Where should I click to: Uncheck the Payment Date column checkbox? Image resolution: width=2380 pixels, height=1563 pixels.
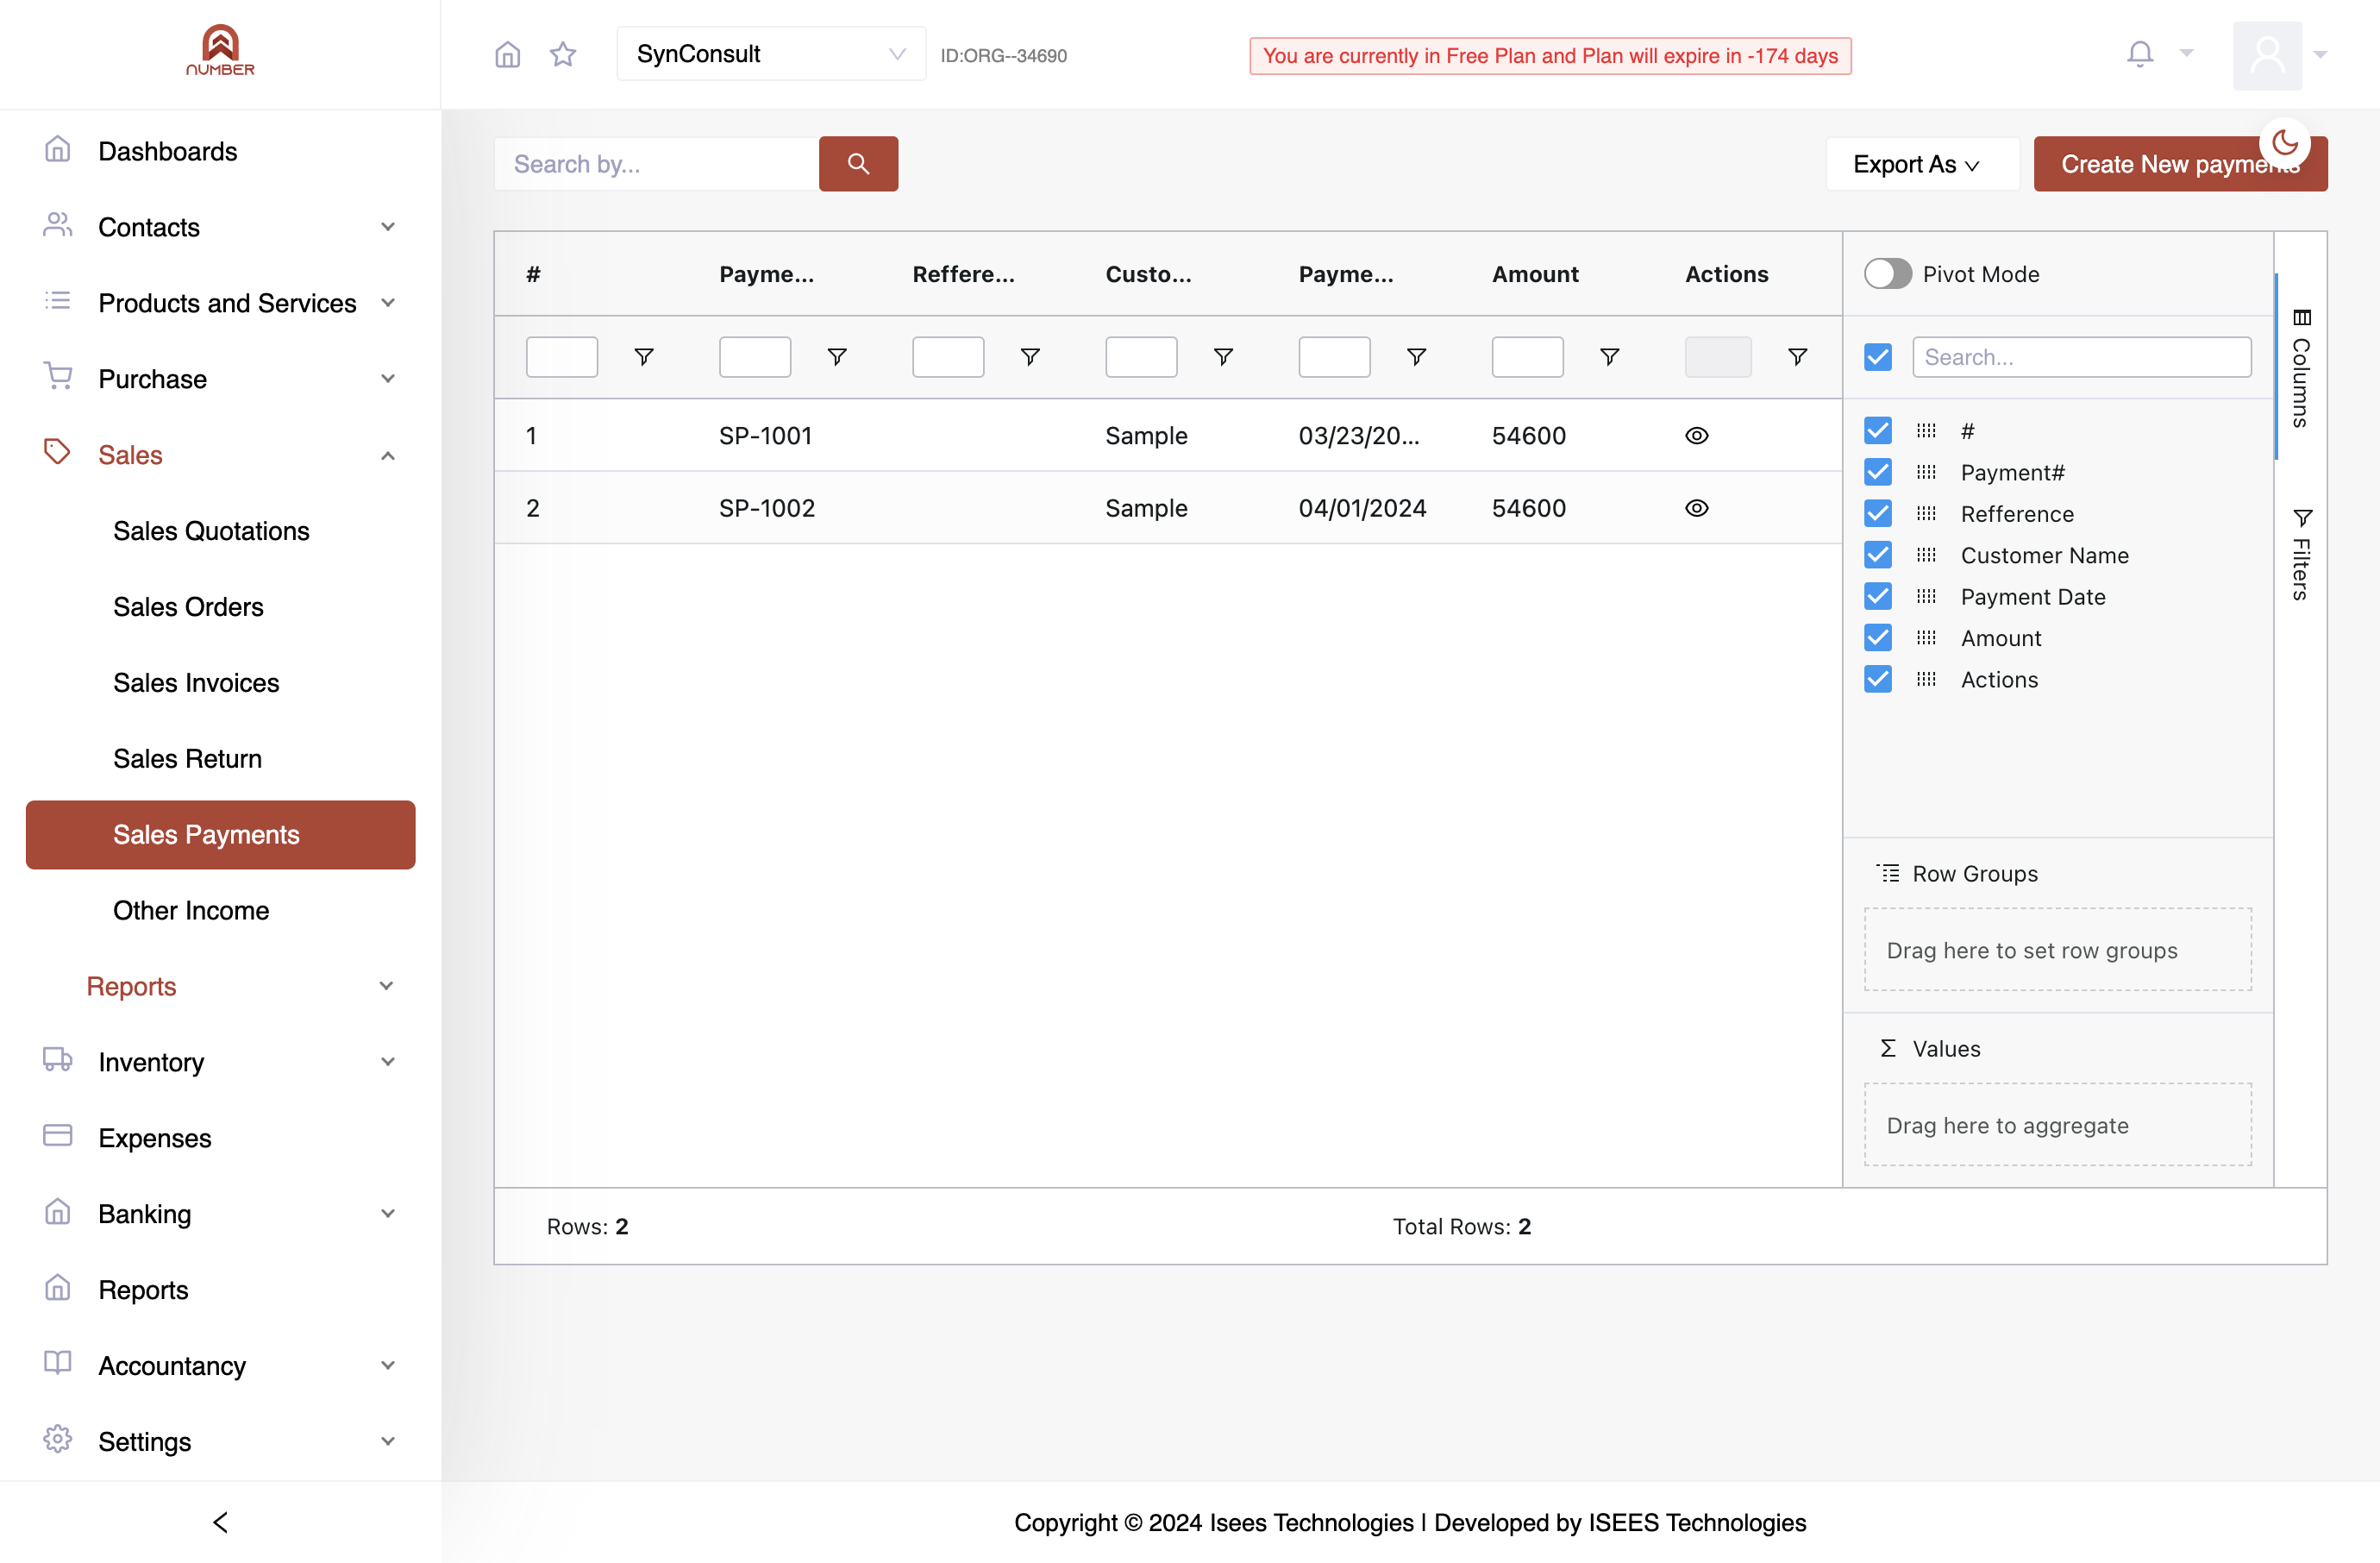click(1878, 597)
